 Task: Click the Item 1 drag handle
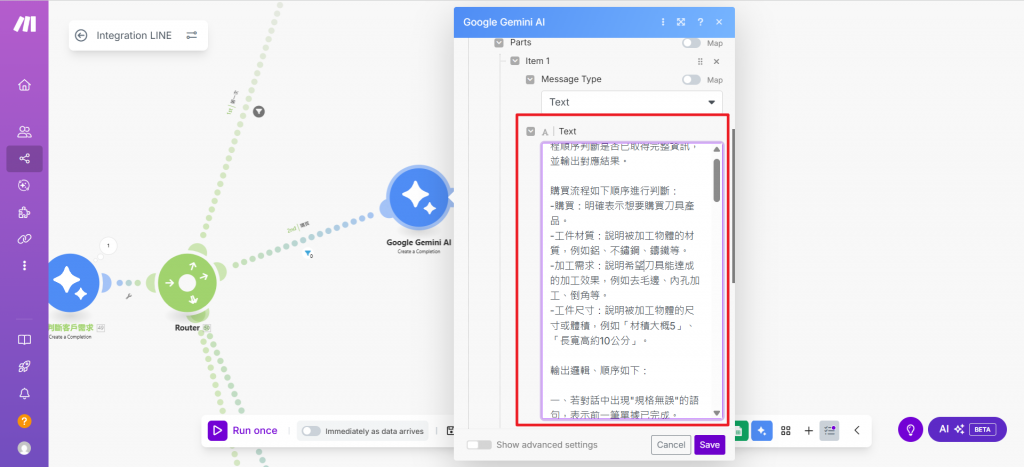tap(700, 61)
